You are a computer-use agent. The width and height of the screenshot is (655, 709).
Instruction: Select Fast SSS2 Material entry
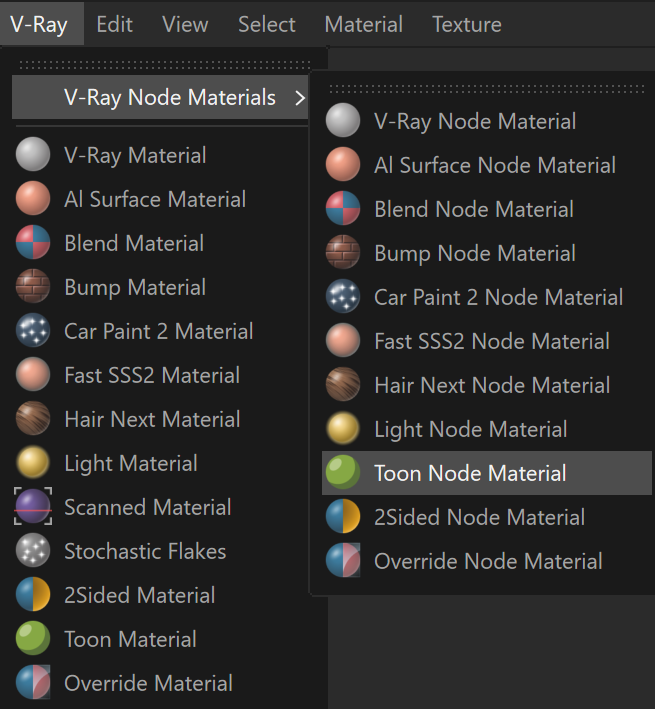pos(160,374)
